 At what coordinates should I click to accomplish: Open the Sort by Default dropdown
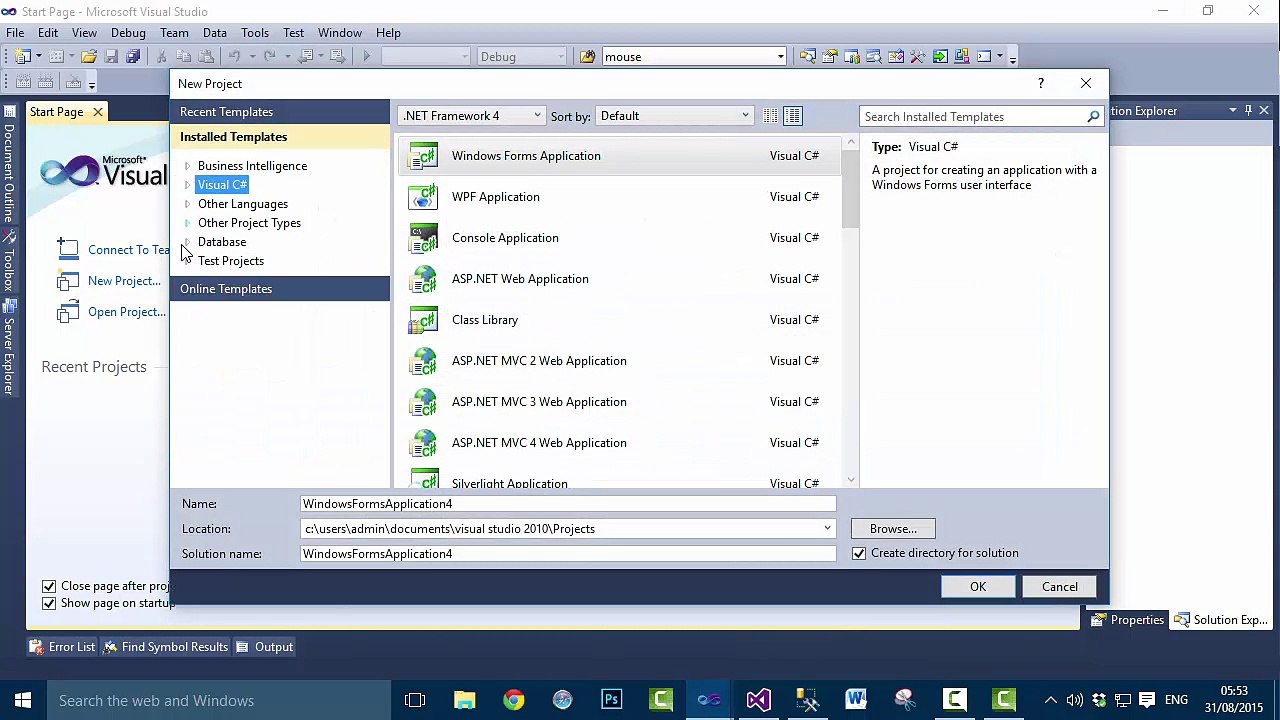(675, 116)
